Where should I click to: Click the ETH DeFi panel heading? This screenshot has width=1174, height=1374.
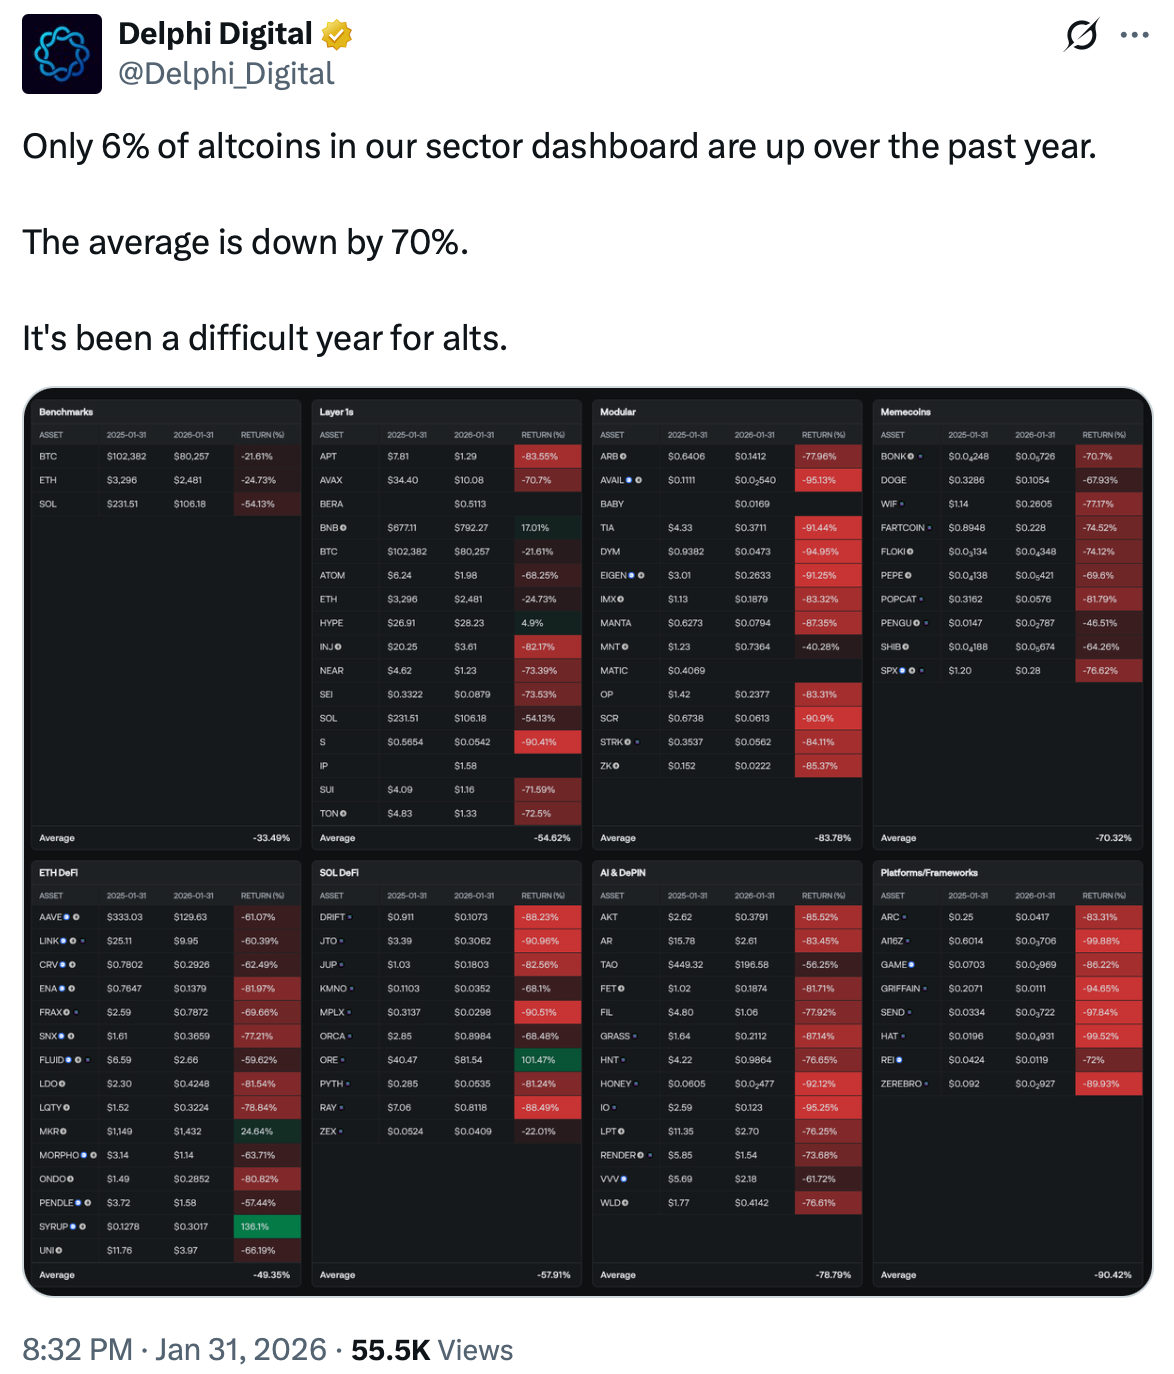pyautogui.click(x=59, y=873)
